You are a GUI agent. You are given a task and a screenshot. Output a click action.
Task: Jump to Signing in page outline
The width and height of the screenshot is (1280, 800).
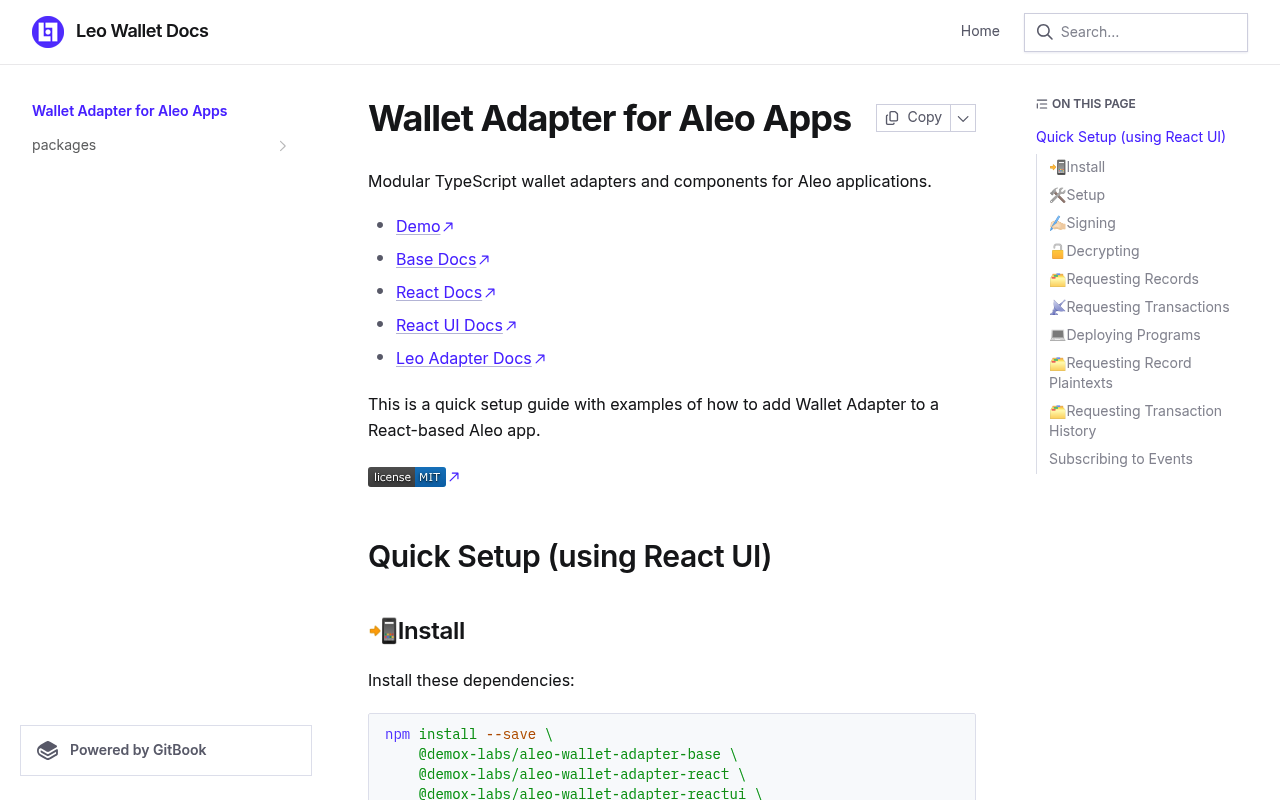pyautogui.click(x=1082, y=223)
